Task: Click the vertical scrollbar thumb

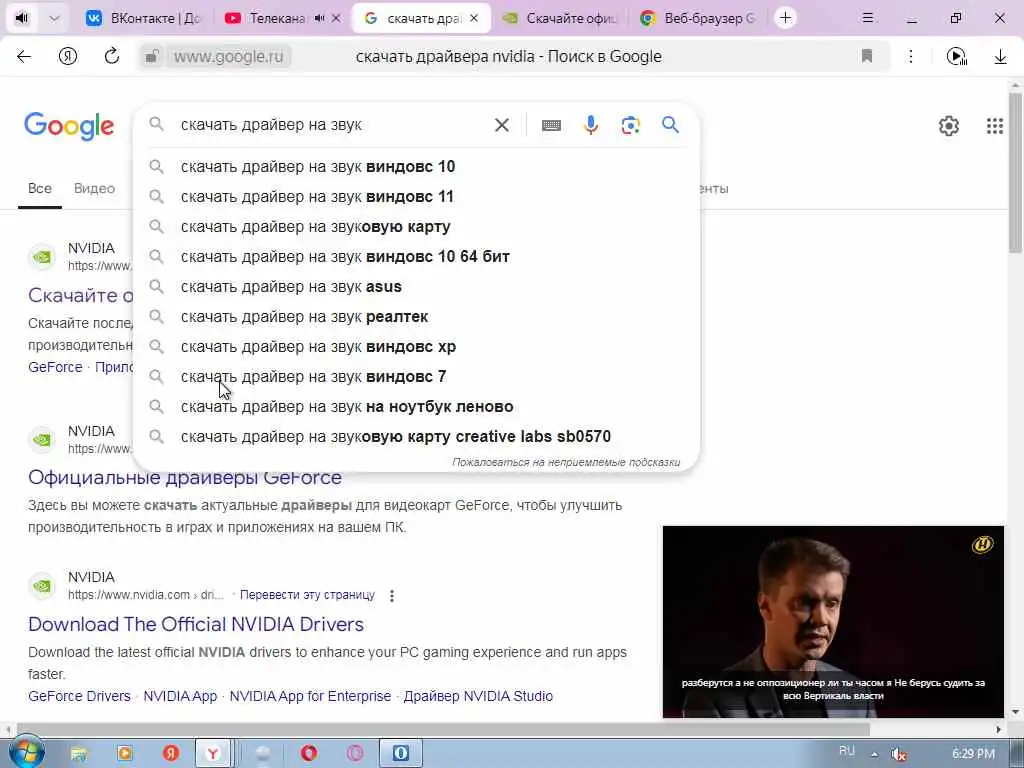Action: pyautogui.click(x=1015, y=173)
